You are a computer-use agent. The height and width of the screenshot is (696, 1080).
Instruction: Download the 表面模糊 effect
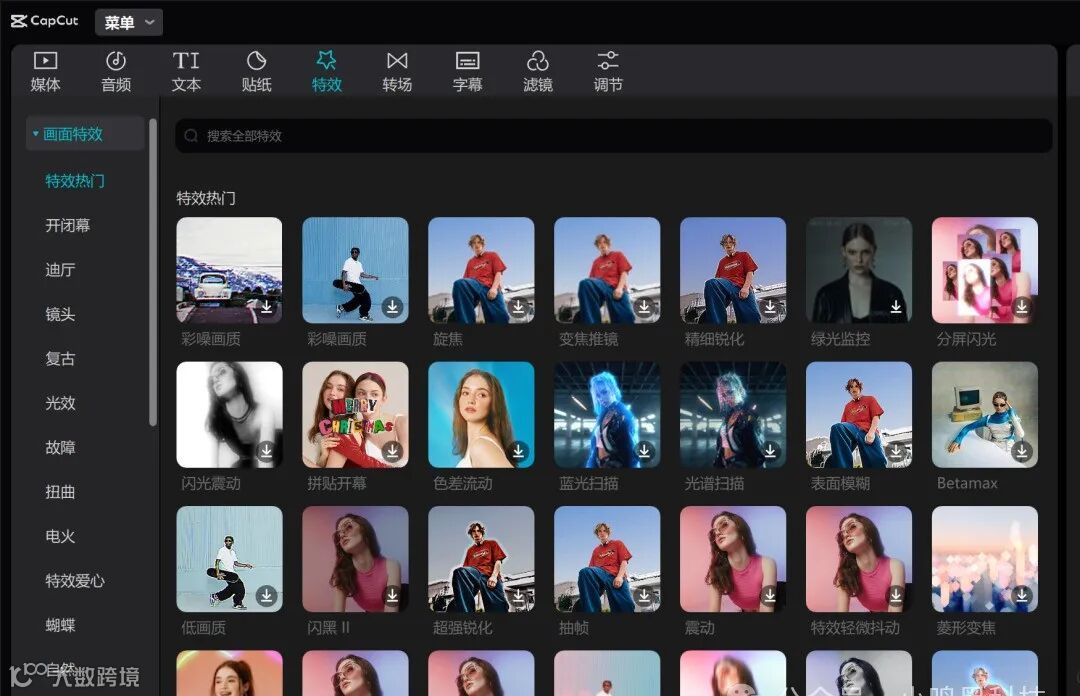896,451
